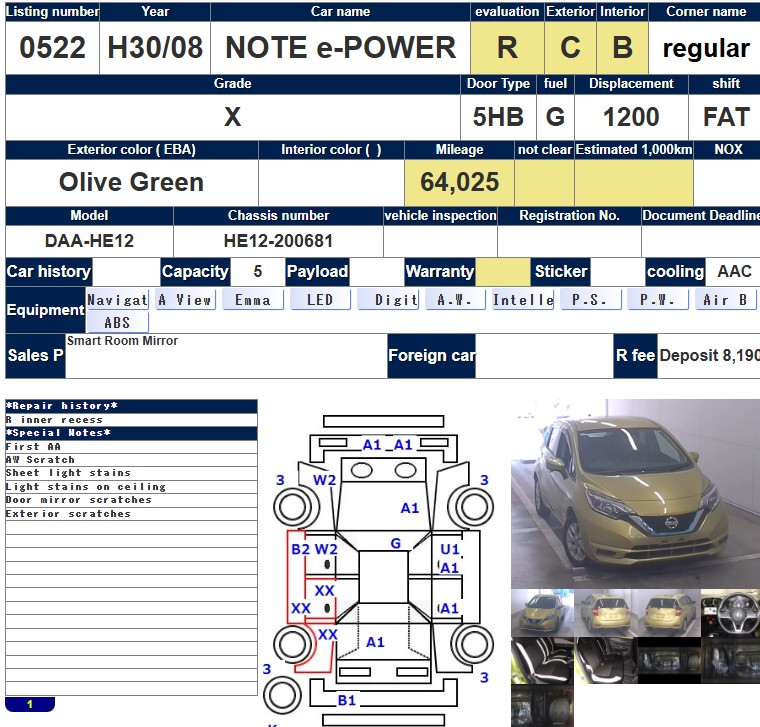760x727 pixels.
Task: Open the front seats interior thumbnail
Action: [542, 660]
